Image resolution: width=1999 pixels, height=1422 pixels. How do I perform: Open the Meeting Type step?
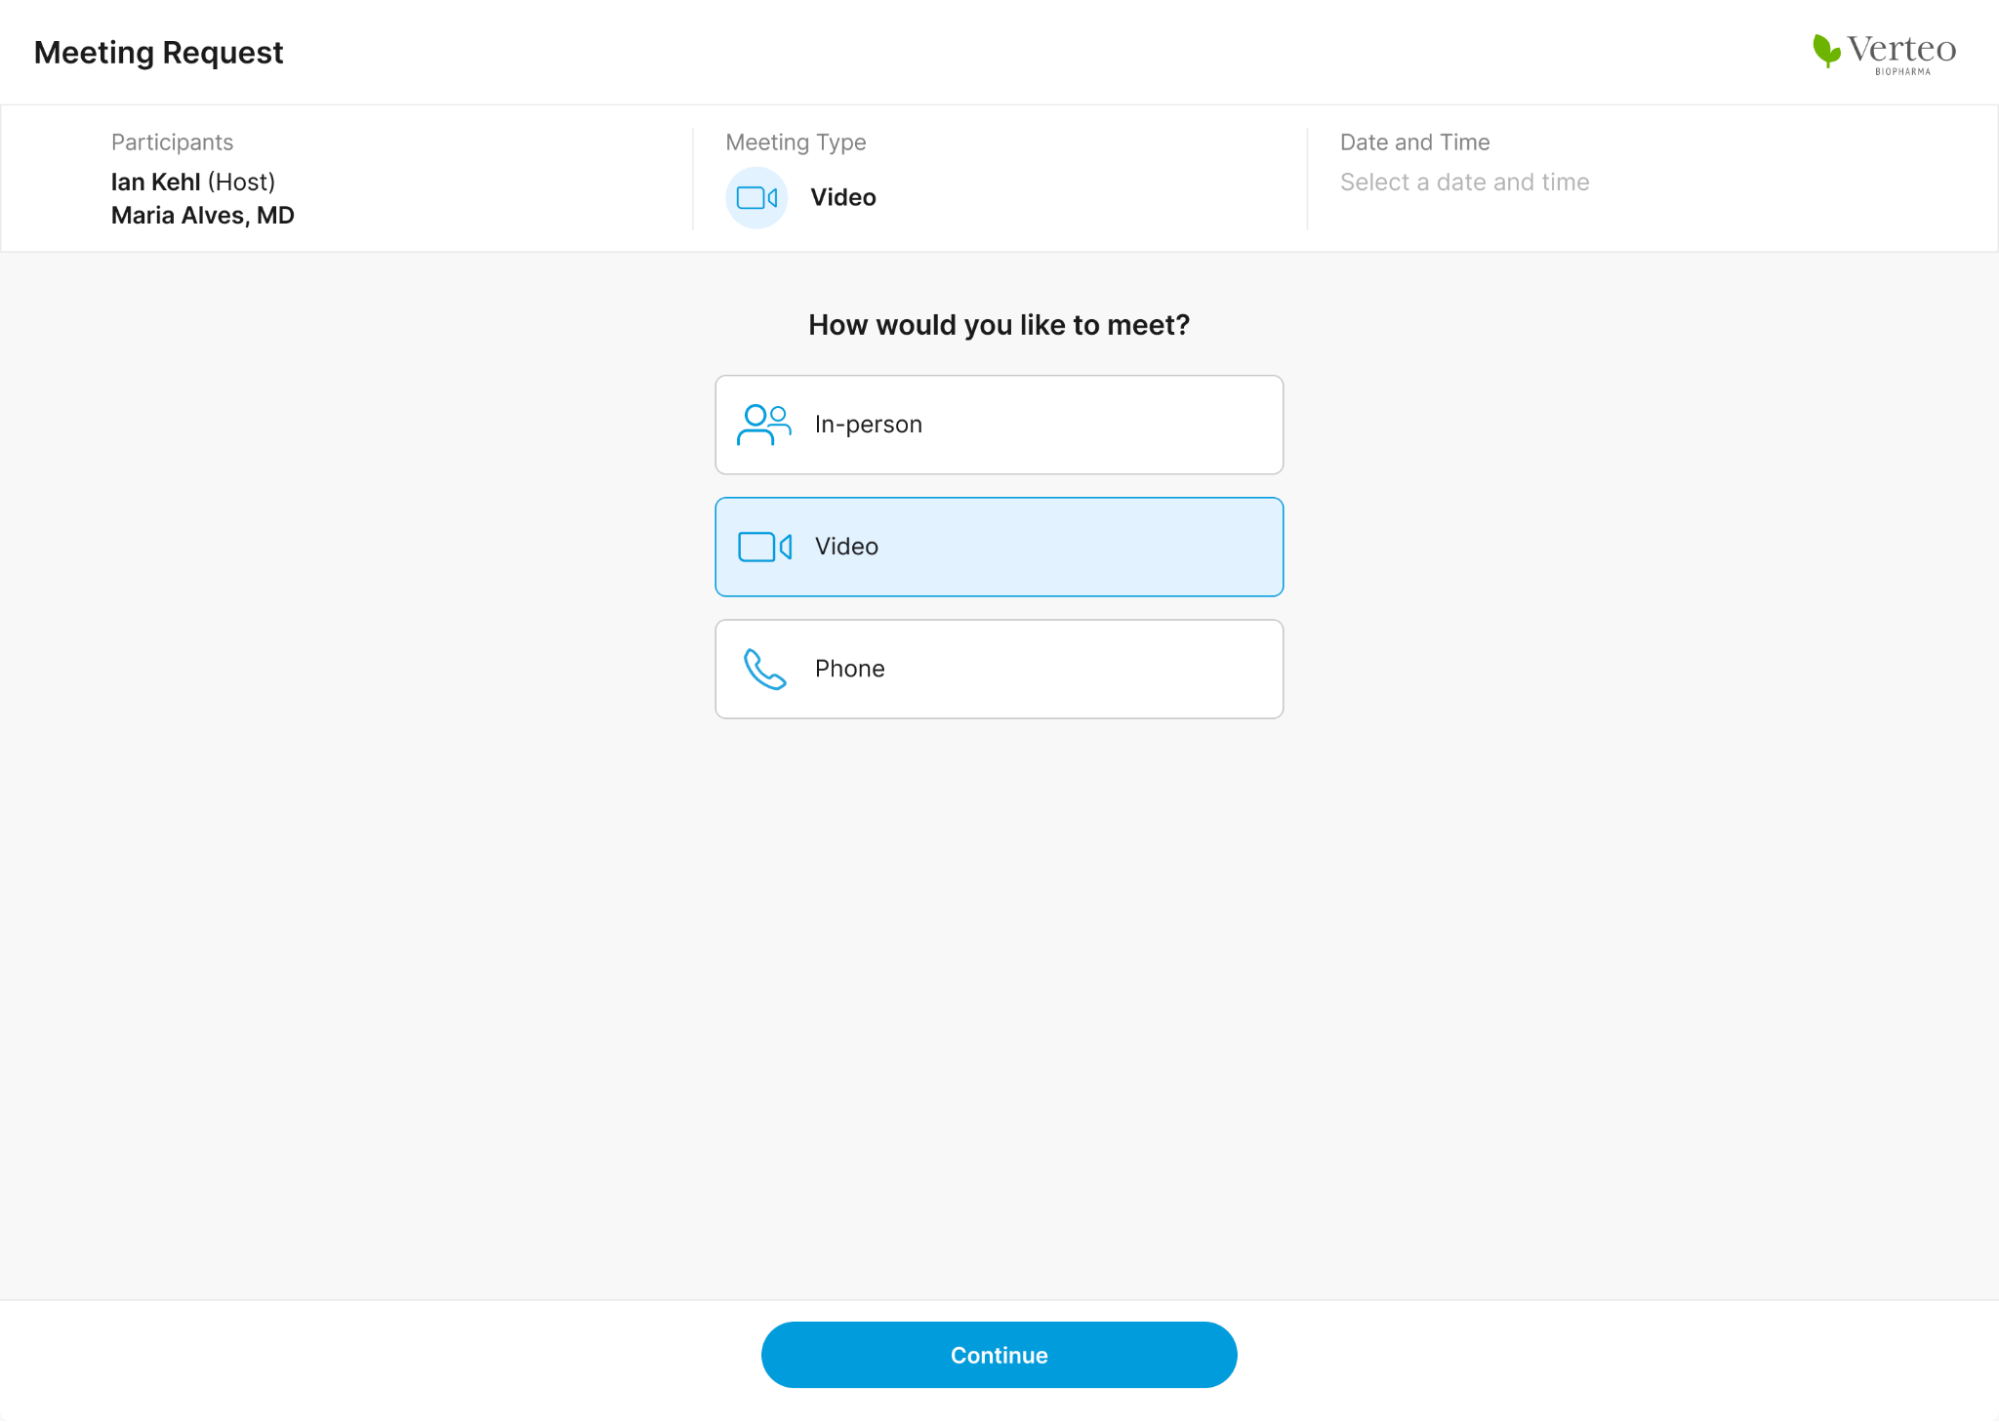click(795, 142)
